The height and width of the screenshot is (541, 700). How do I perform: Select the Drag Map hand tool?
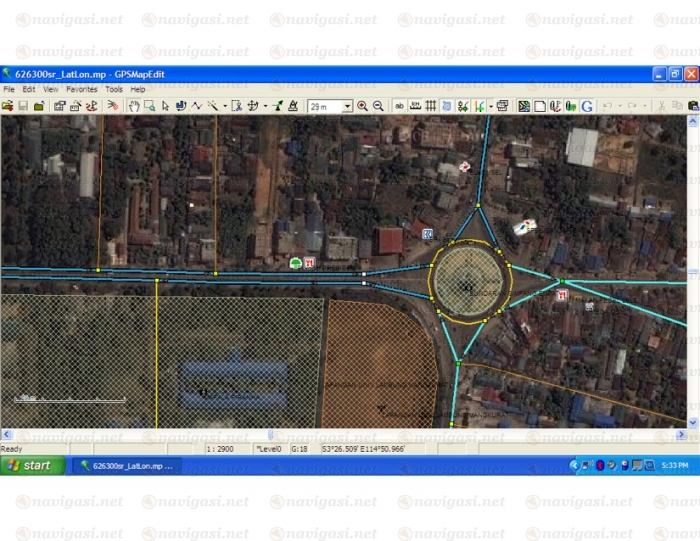(132, 106)
